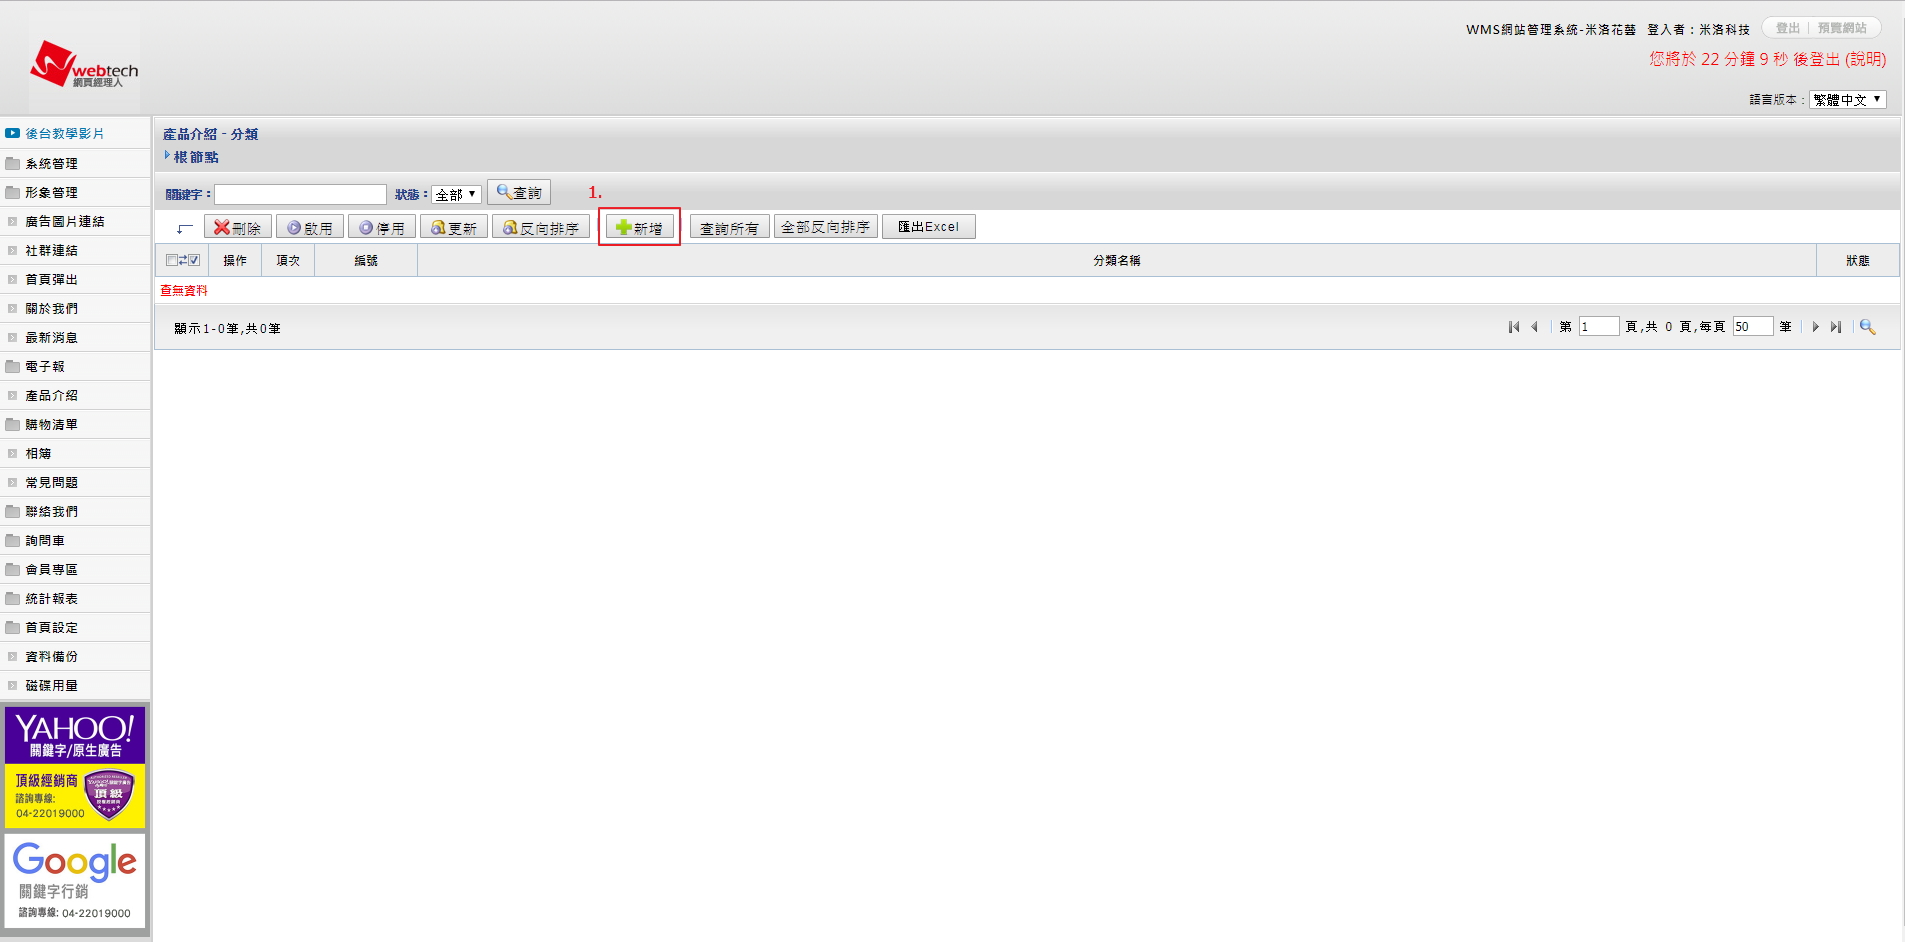Open the 語言版本 language dropdown
1905x942 pixels.
(x=1847, y=100)
